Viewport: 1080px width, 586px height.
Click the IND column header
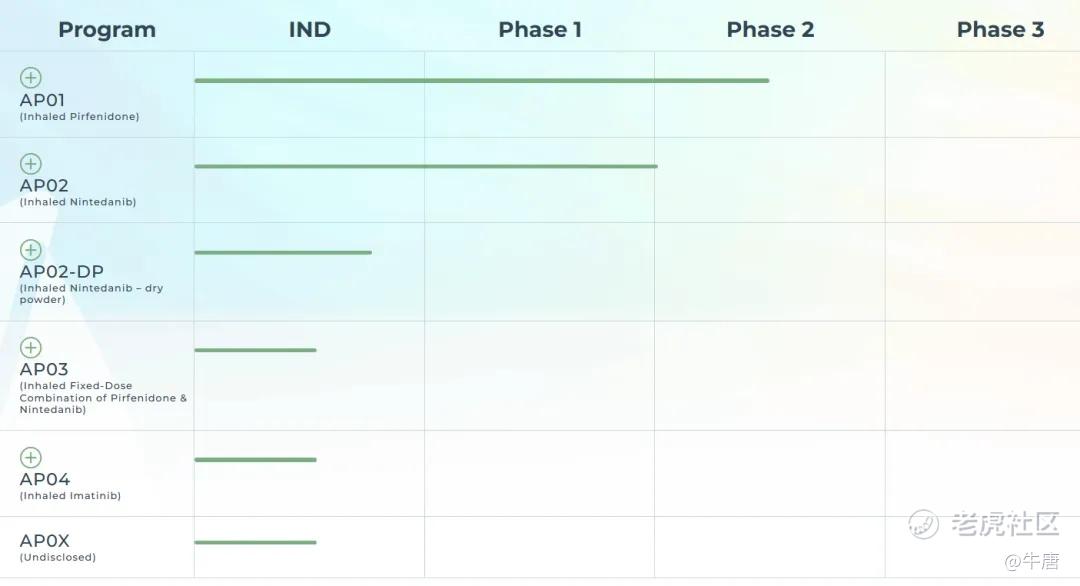point(310,30)
